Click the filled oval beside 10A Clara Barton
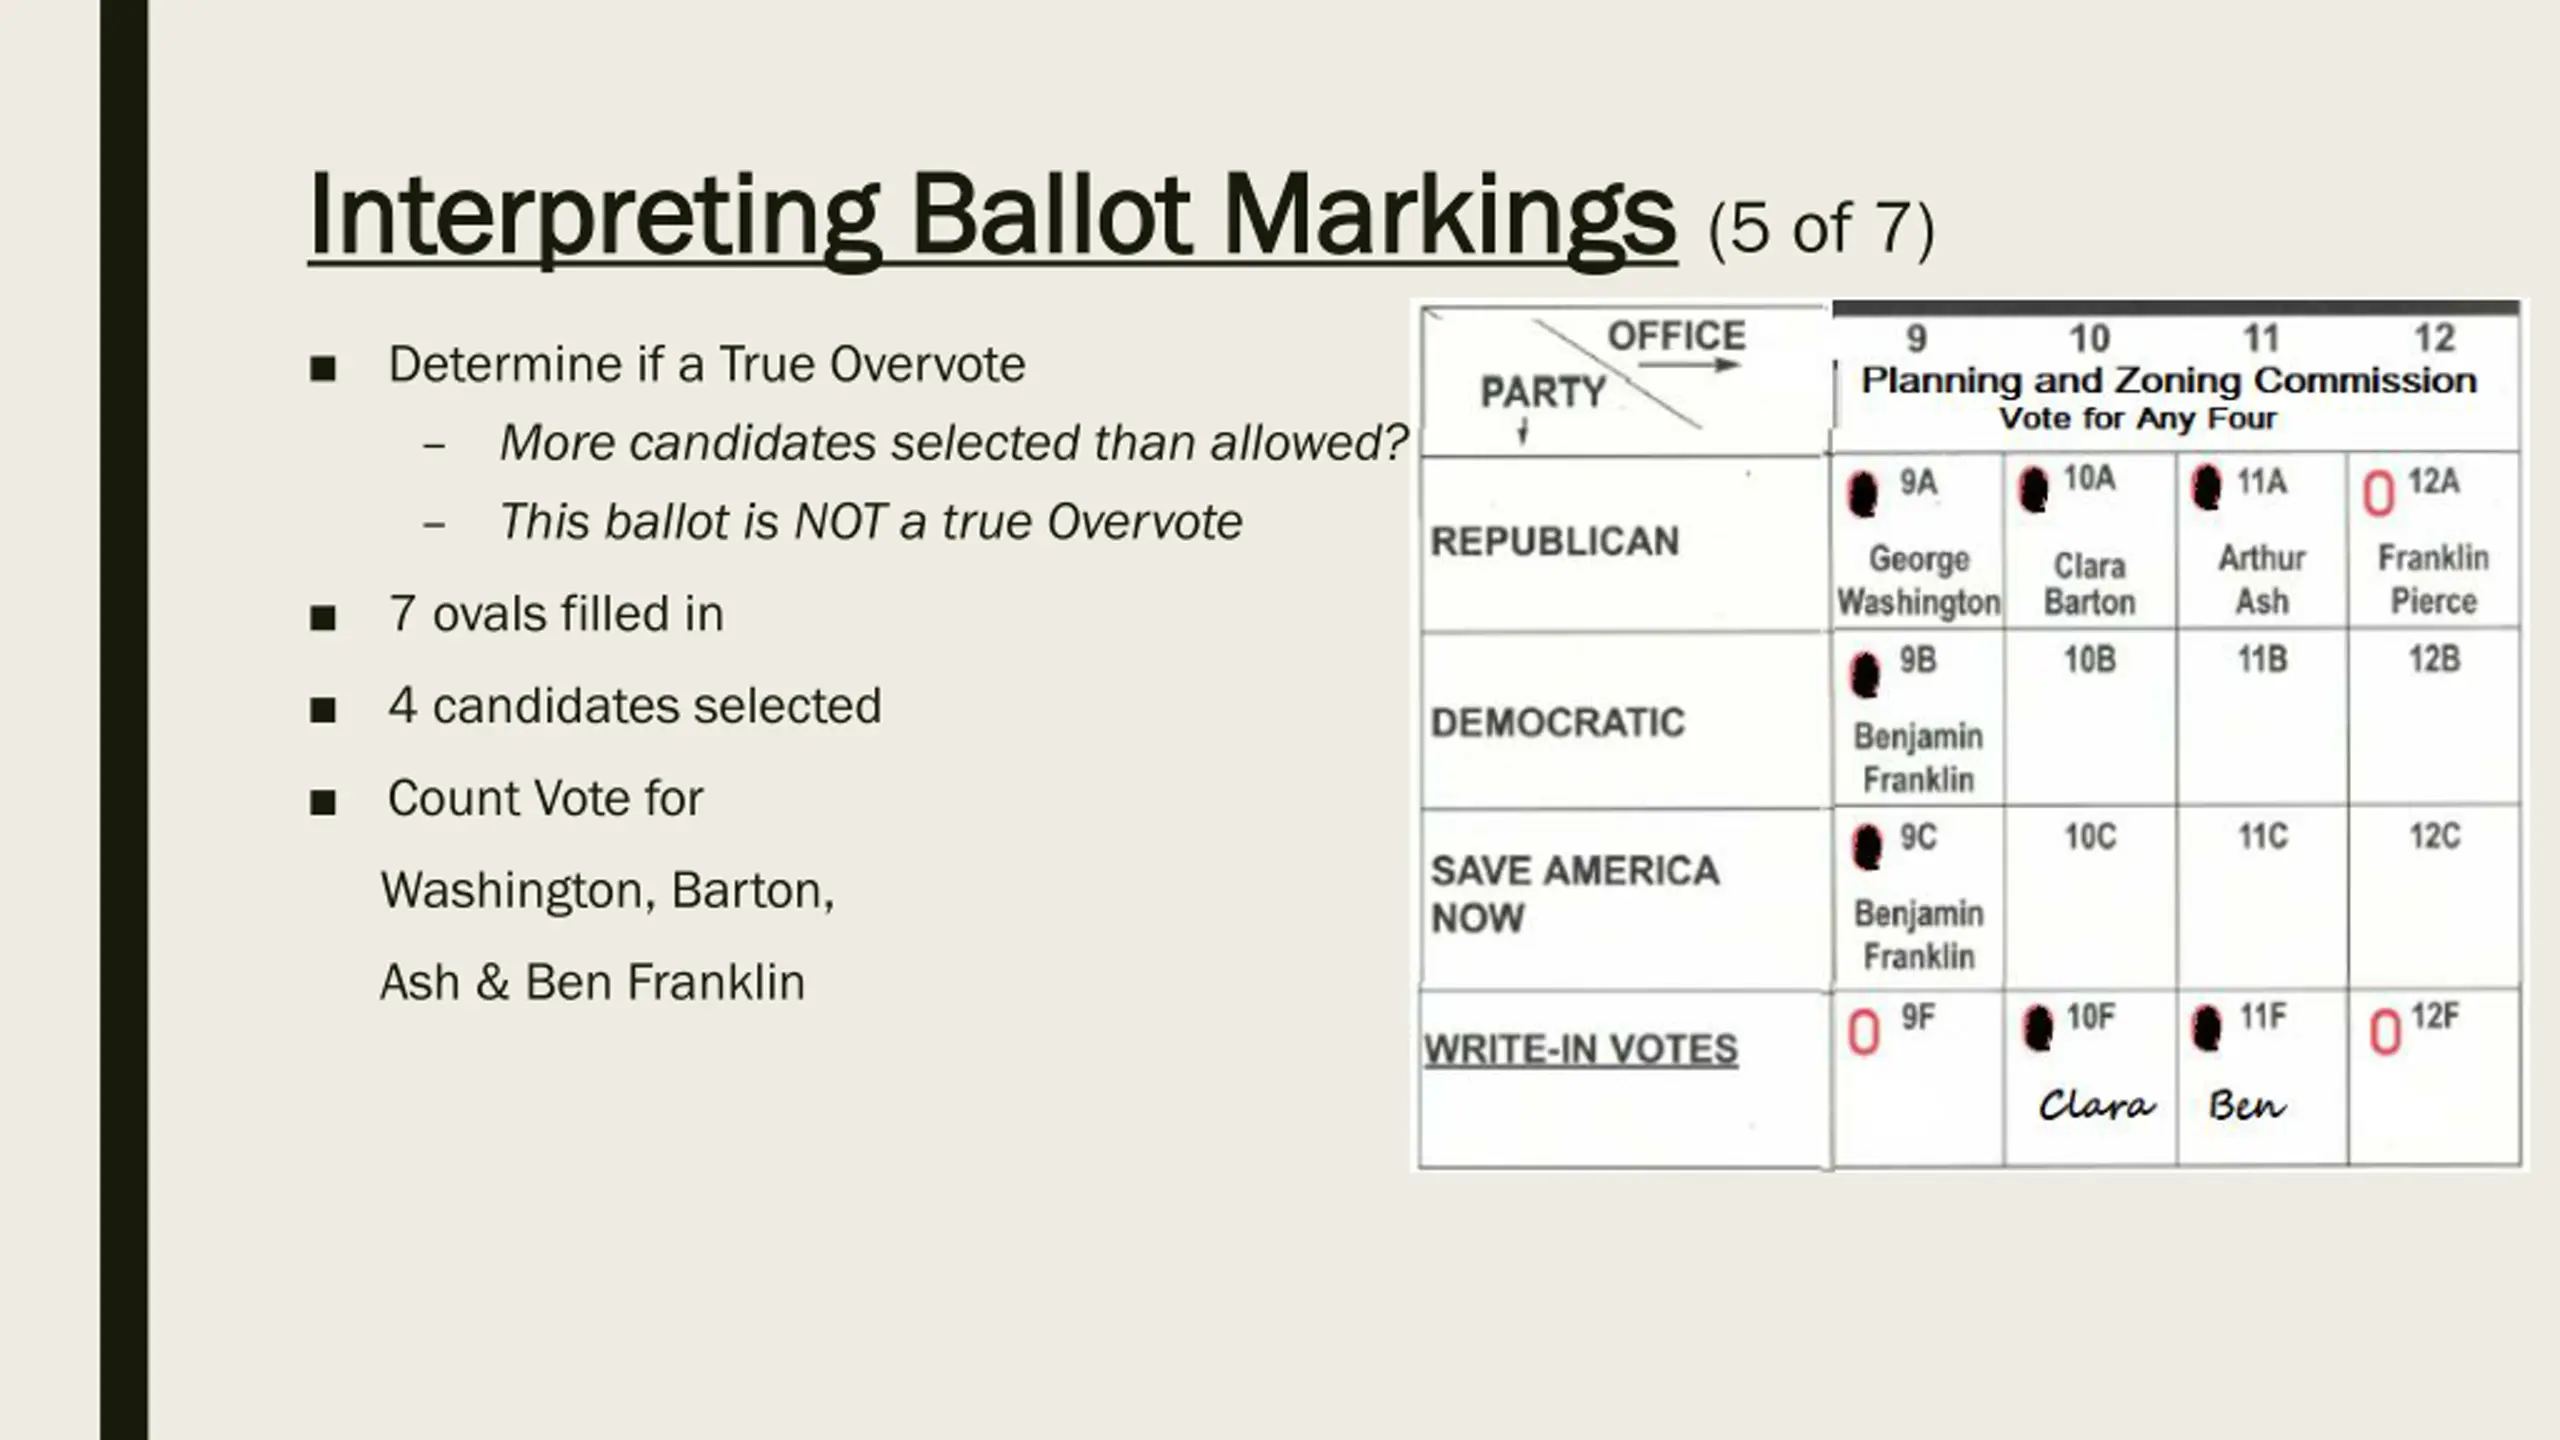Screen dimensions: 2560x1440 (2033, 490)
